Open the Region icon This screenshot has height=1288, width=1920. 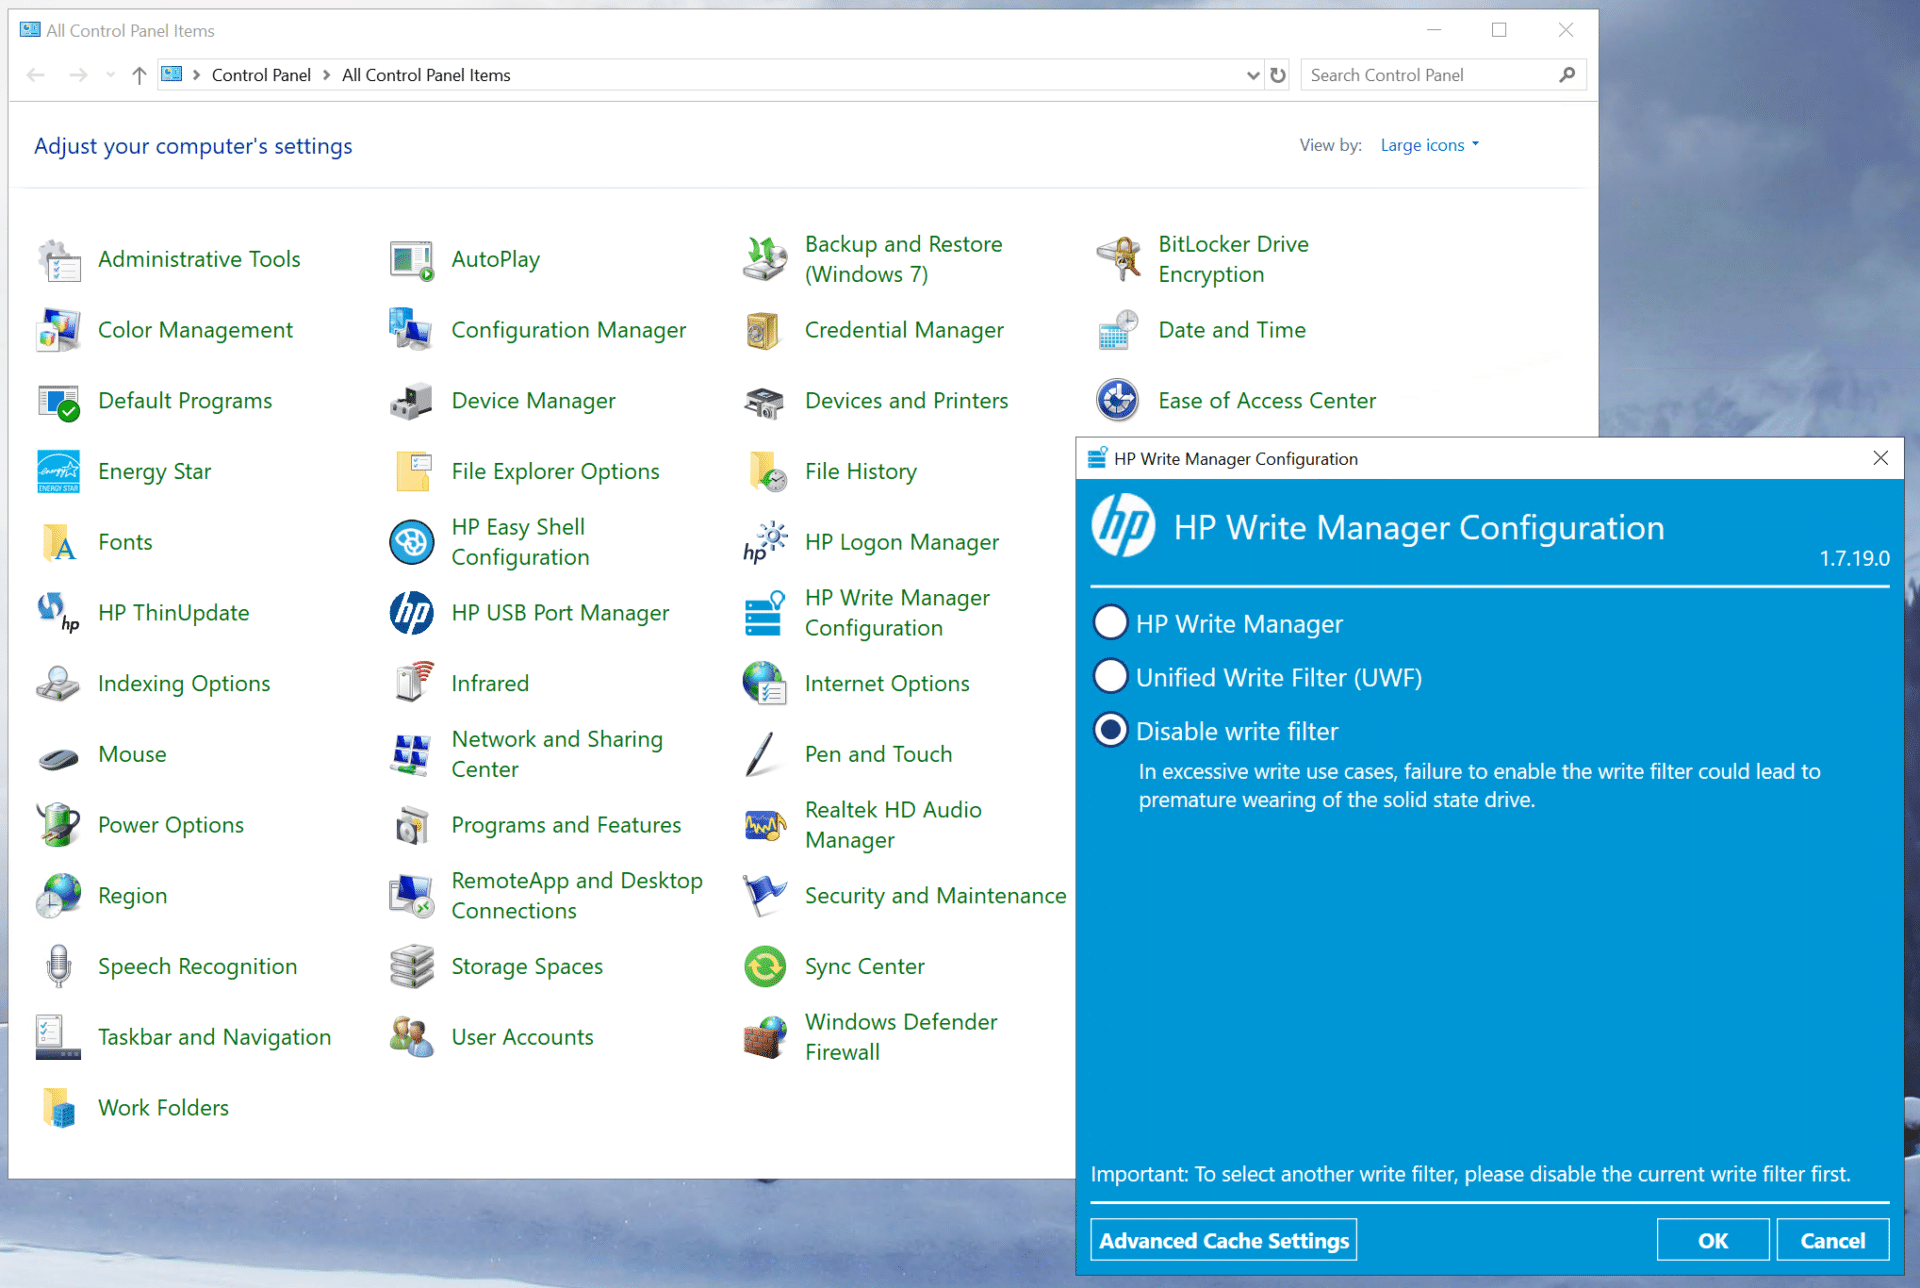coord(59,897)
